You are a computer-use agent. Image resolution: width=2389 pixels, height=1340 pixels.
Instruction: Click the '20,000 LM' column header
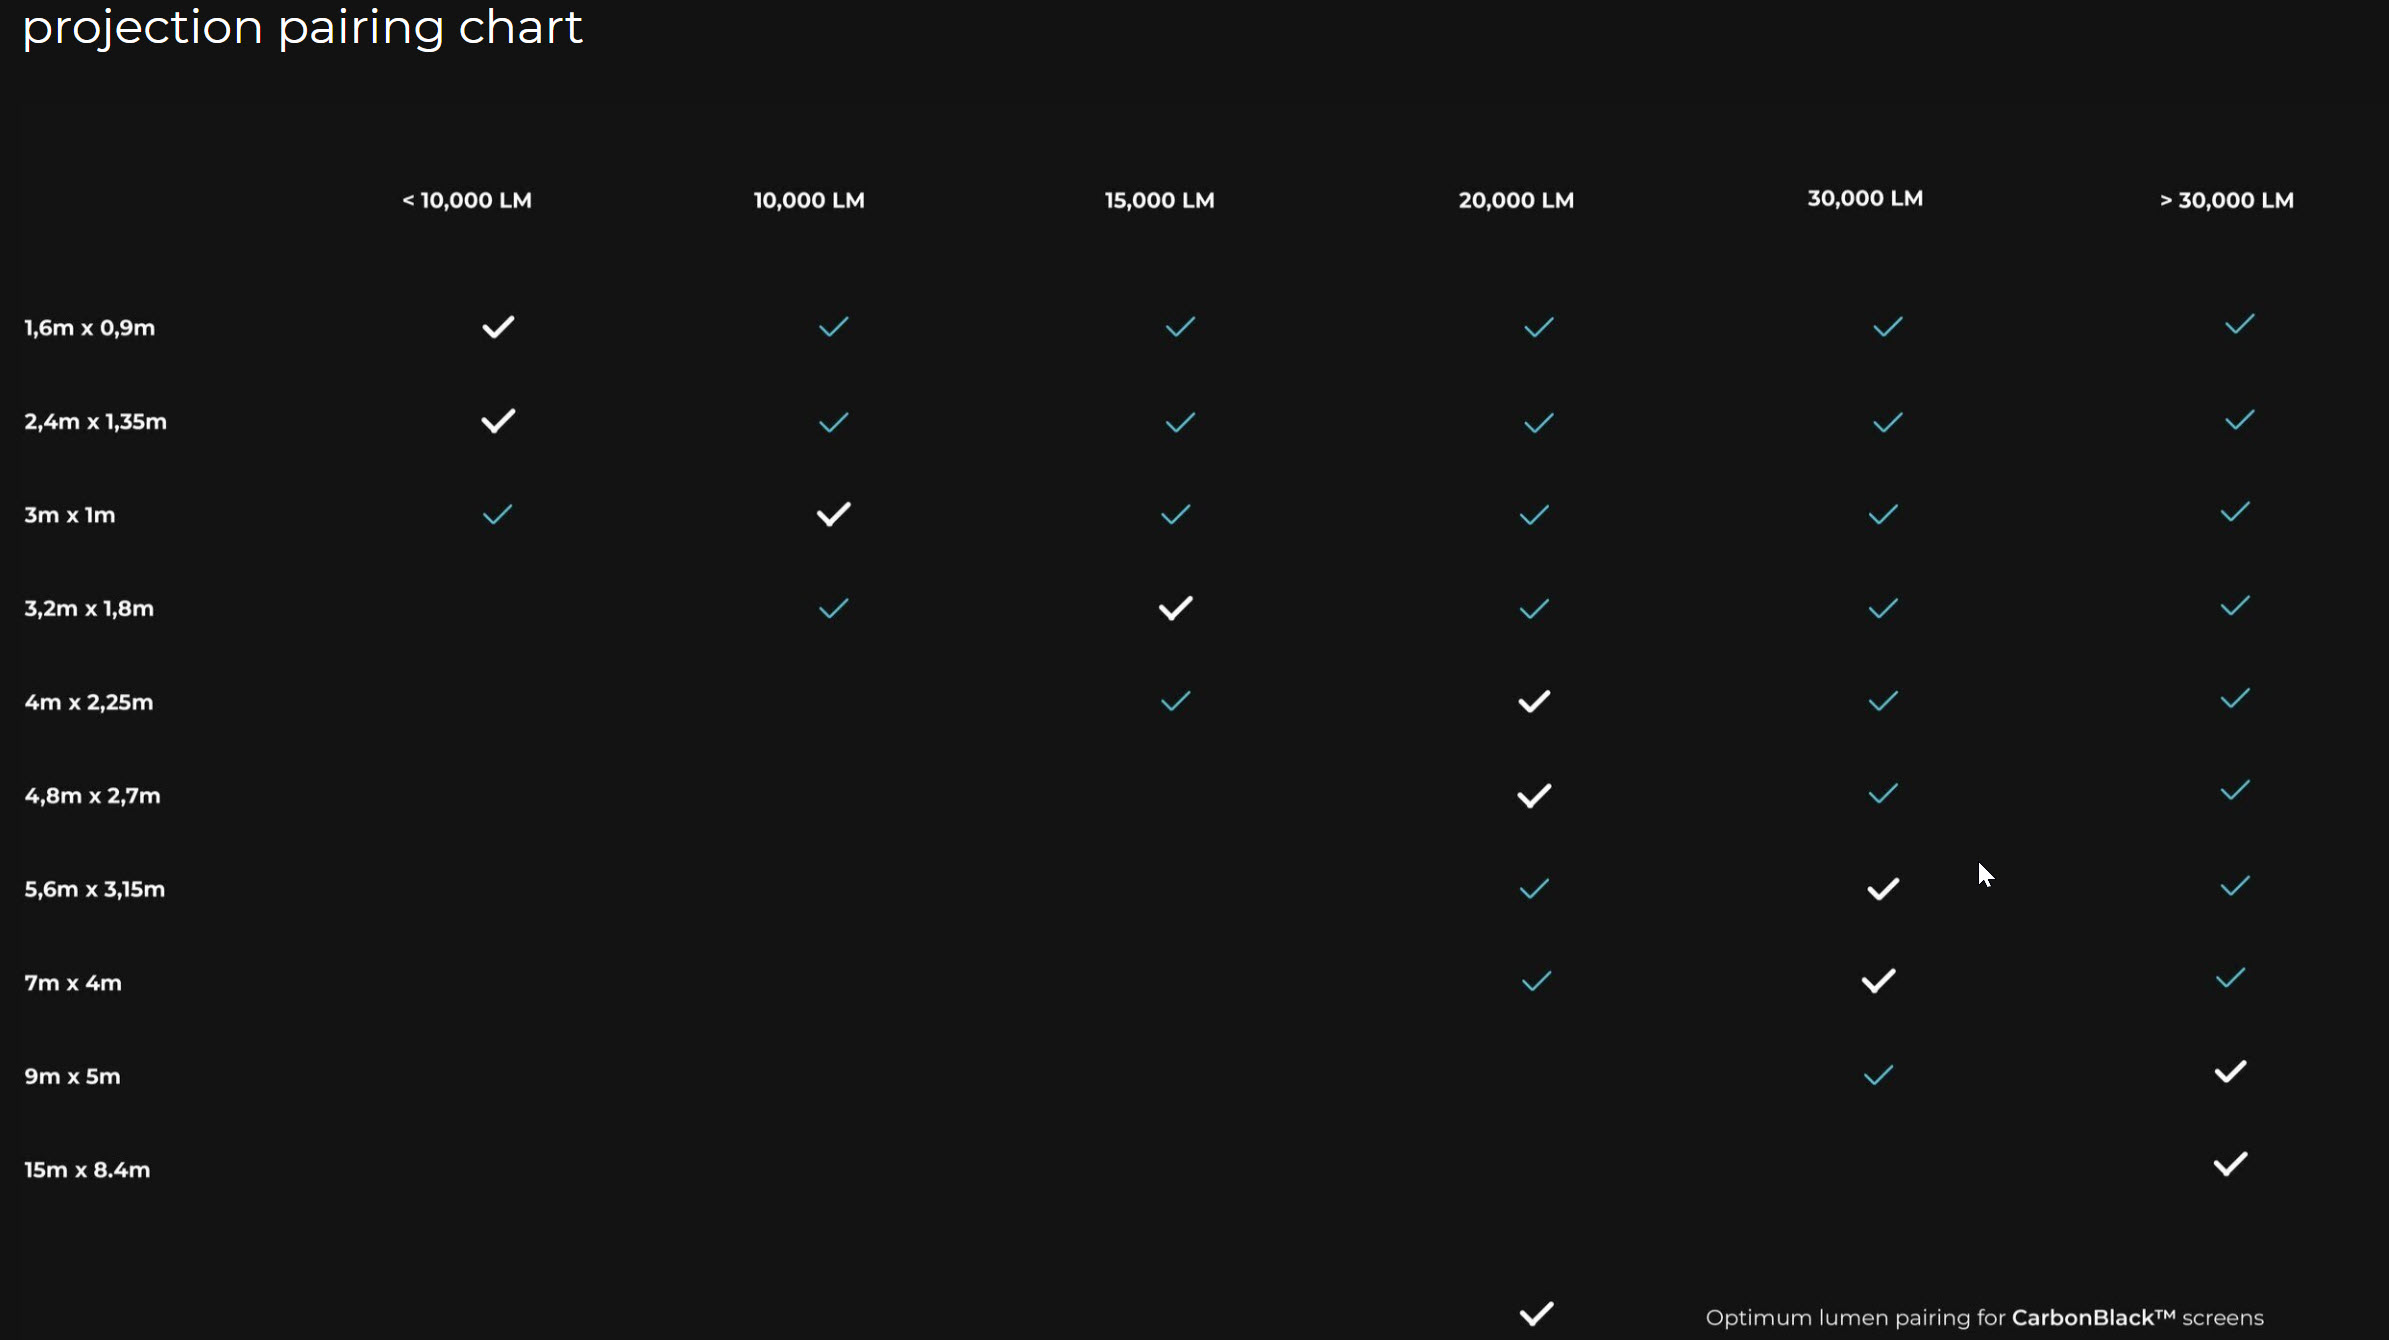(1516, 200)
